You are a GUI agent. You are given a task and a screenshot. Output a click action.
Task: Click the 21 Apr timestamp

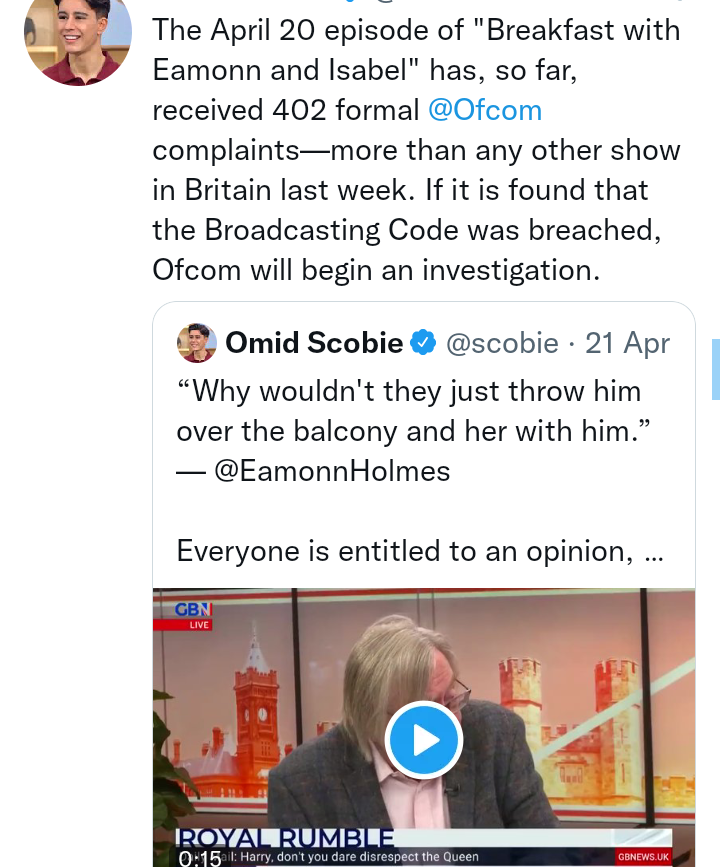627,343
